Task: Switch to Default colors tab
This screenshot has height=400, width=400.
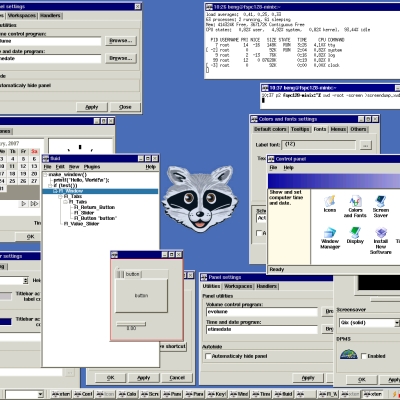Action: pos(270,129)
